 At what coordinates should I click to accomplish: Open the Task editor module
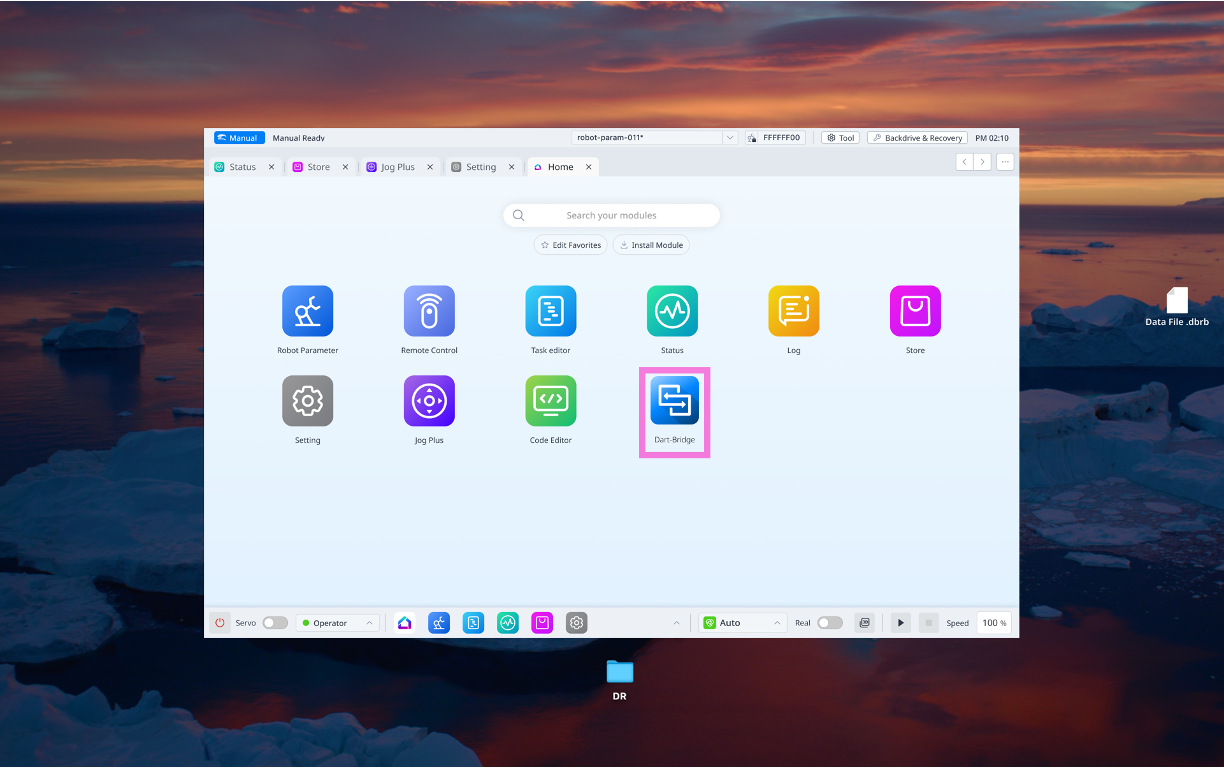point(551,311)
